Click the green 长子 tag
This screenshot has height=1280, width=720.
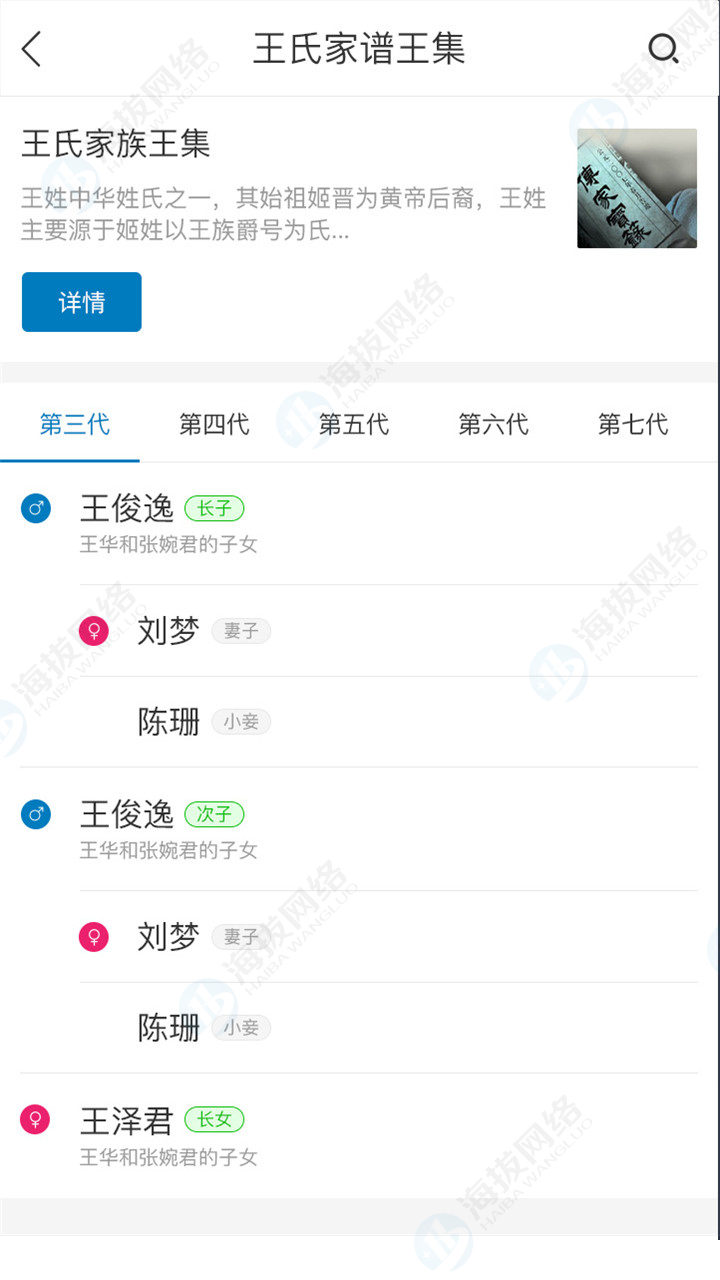point(214,509)
